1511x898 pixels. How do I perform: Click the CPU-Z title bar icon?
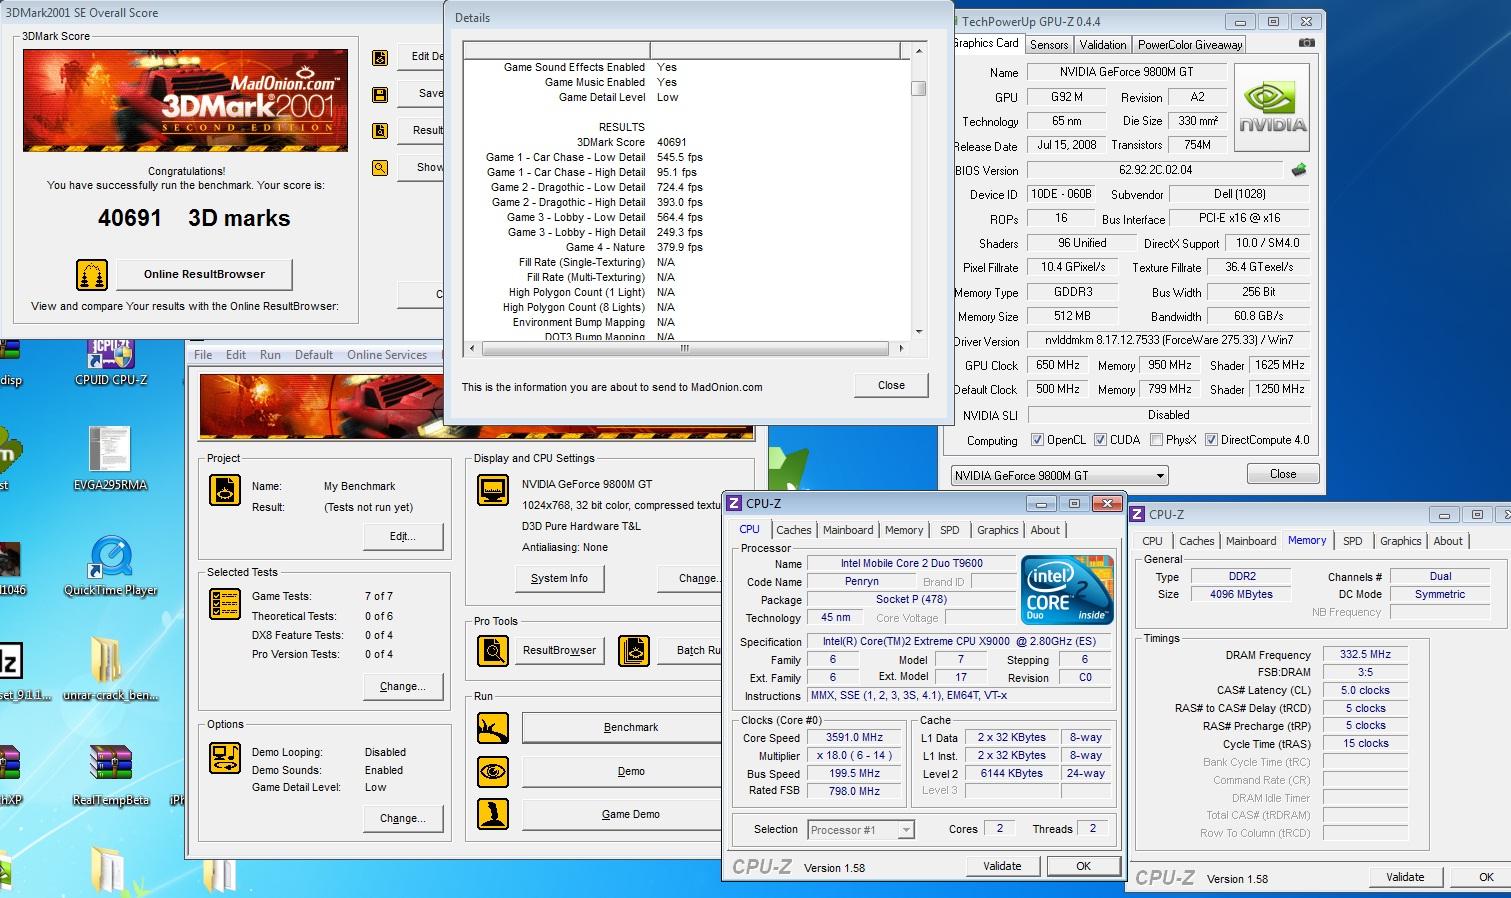(735, 504)
